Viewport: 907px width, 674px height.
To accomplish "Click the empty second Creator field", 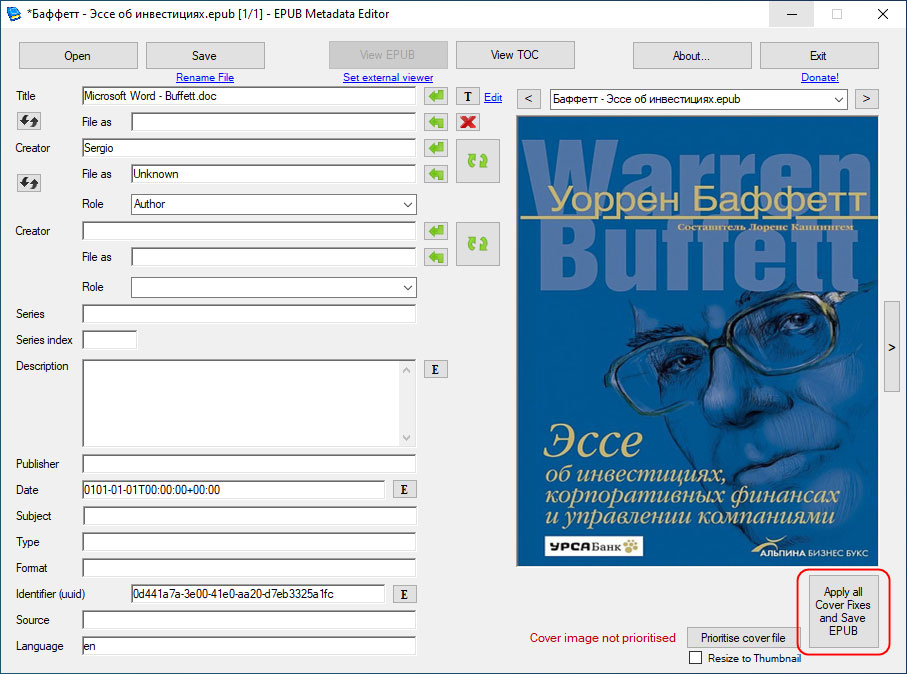I will pyautogui.click(x=249, y=231).
